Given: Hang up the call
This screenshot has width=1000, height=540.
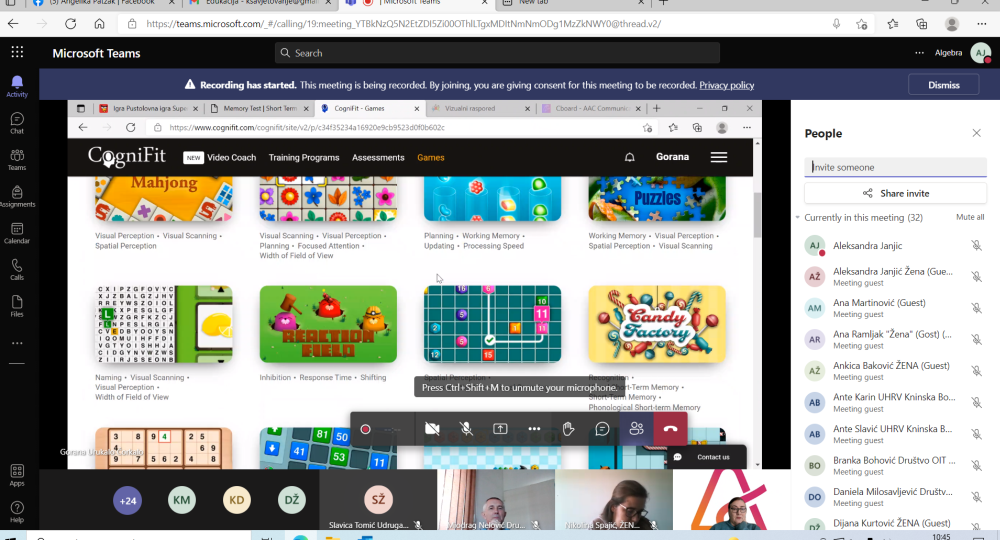Looking at the screenshot, I should pos(670,429).
